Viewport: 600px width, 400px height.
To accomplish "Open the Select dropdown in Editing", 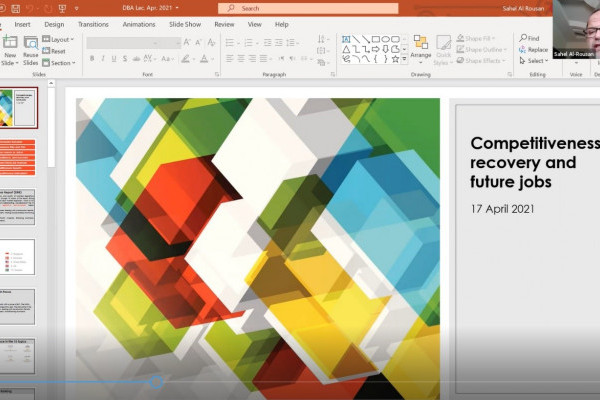I will click(x=534, y=60).
